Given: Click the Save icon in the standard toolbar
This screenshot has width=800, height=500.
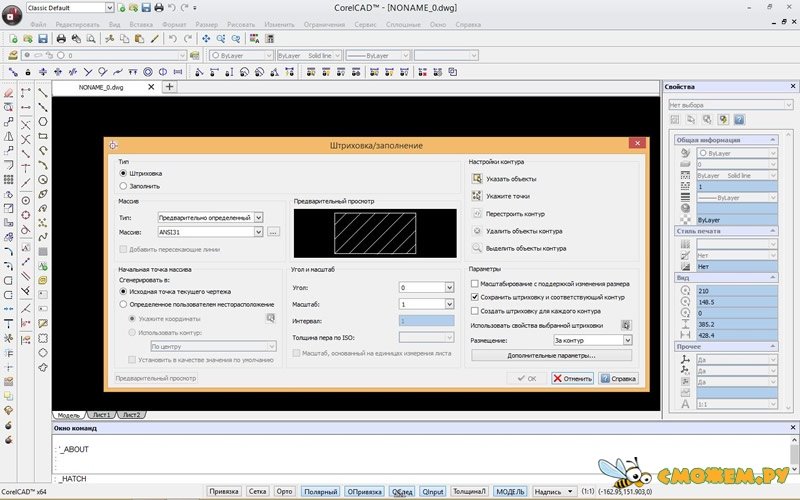Looking at the screenshot, I should pyautogui.click(x=44, y=39).
